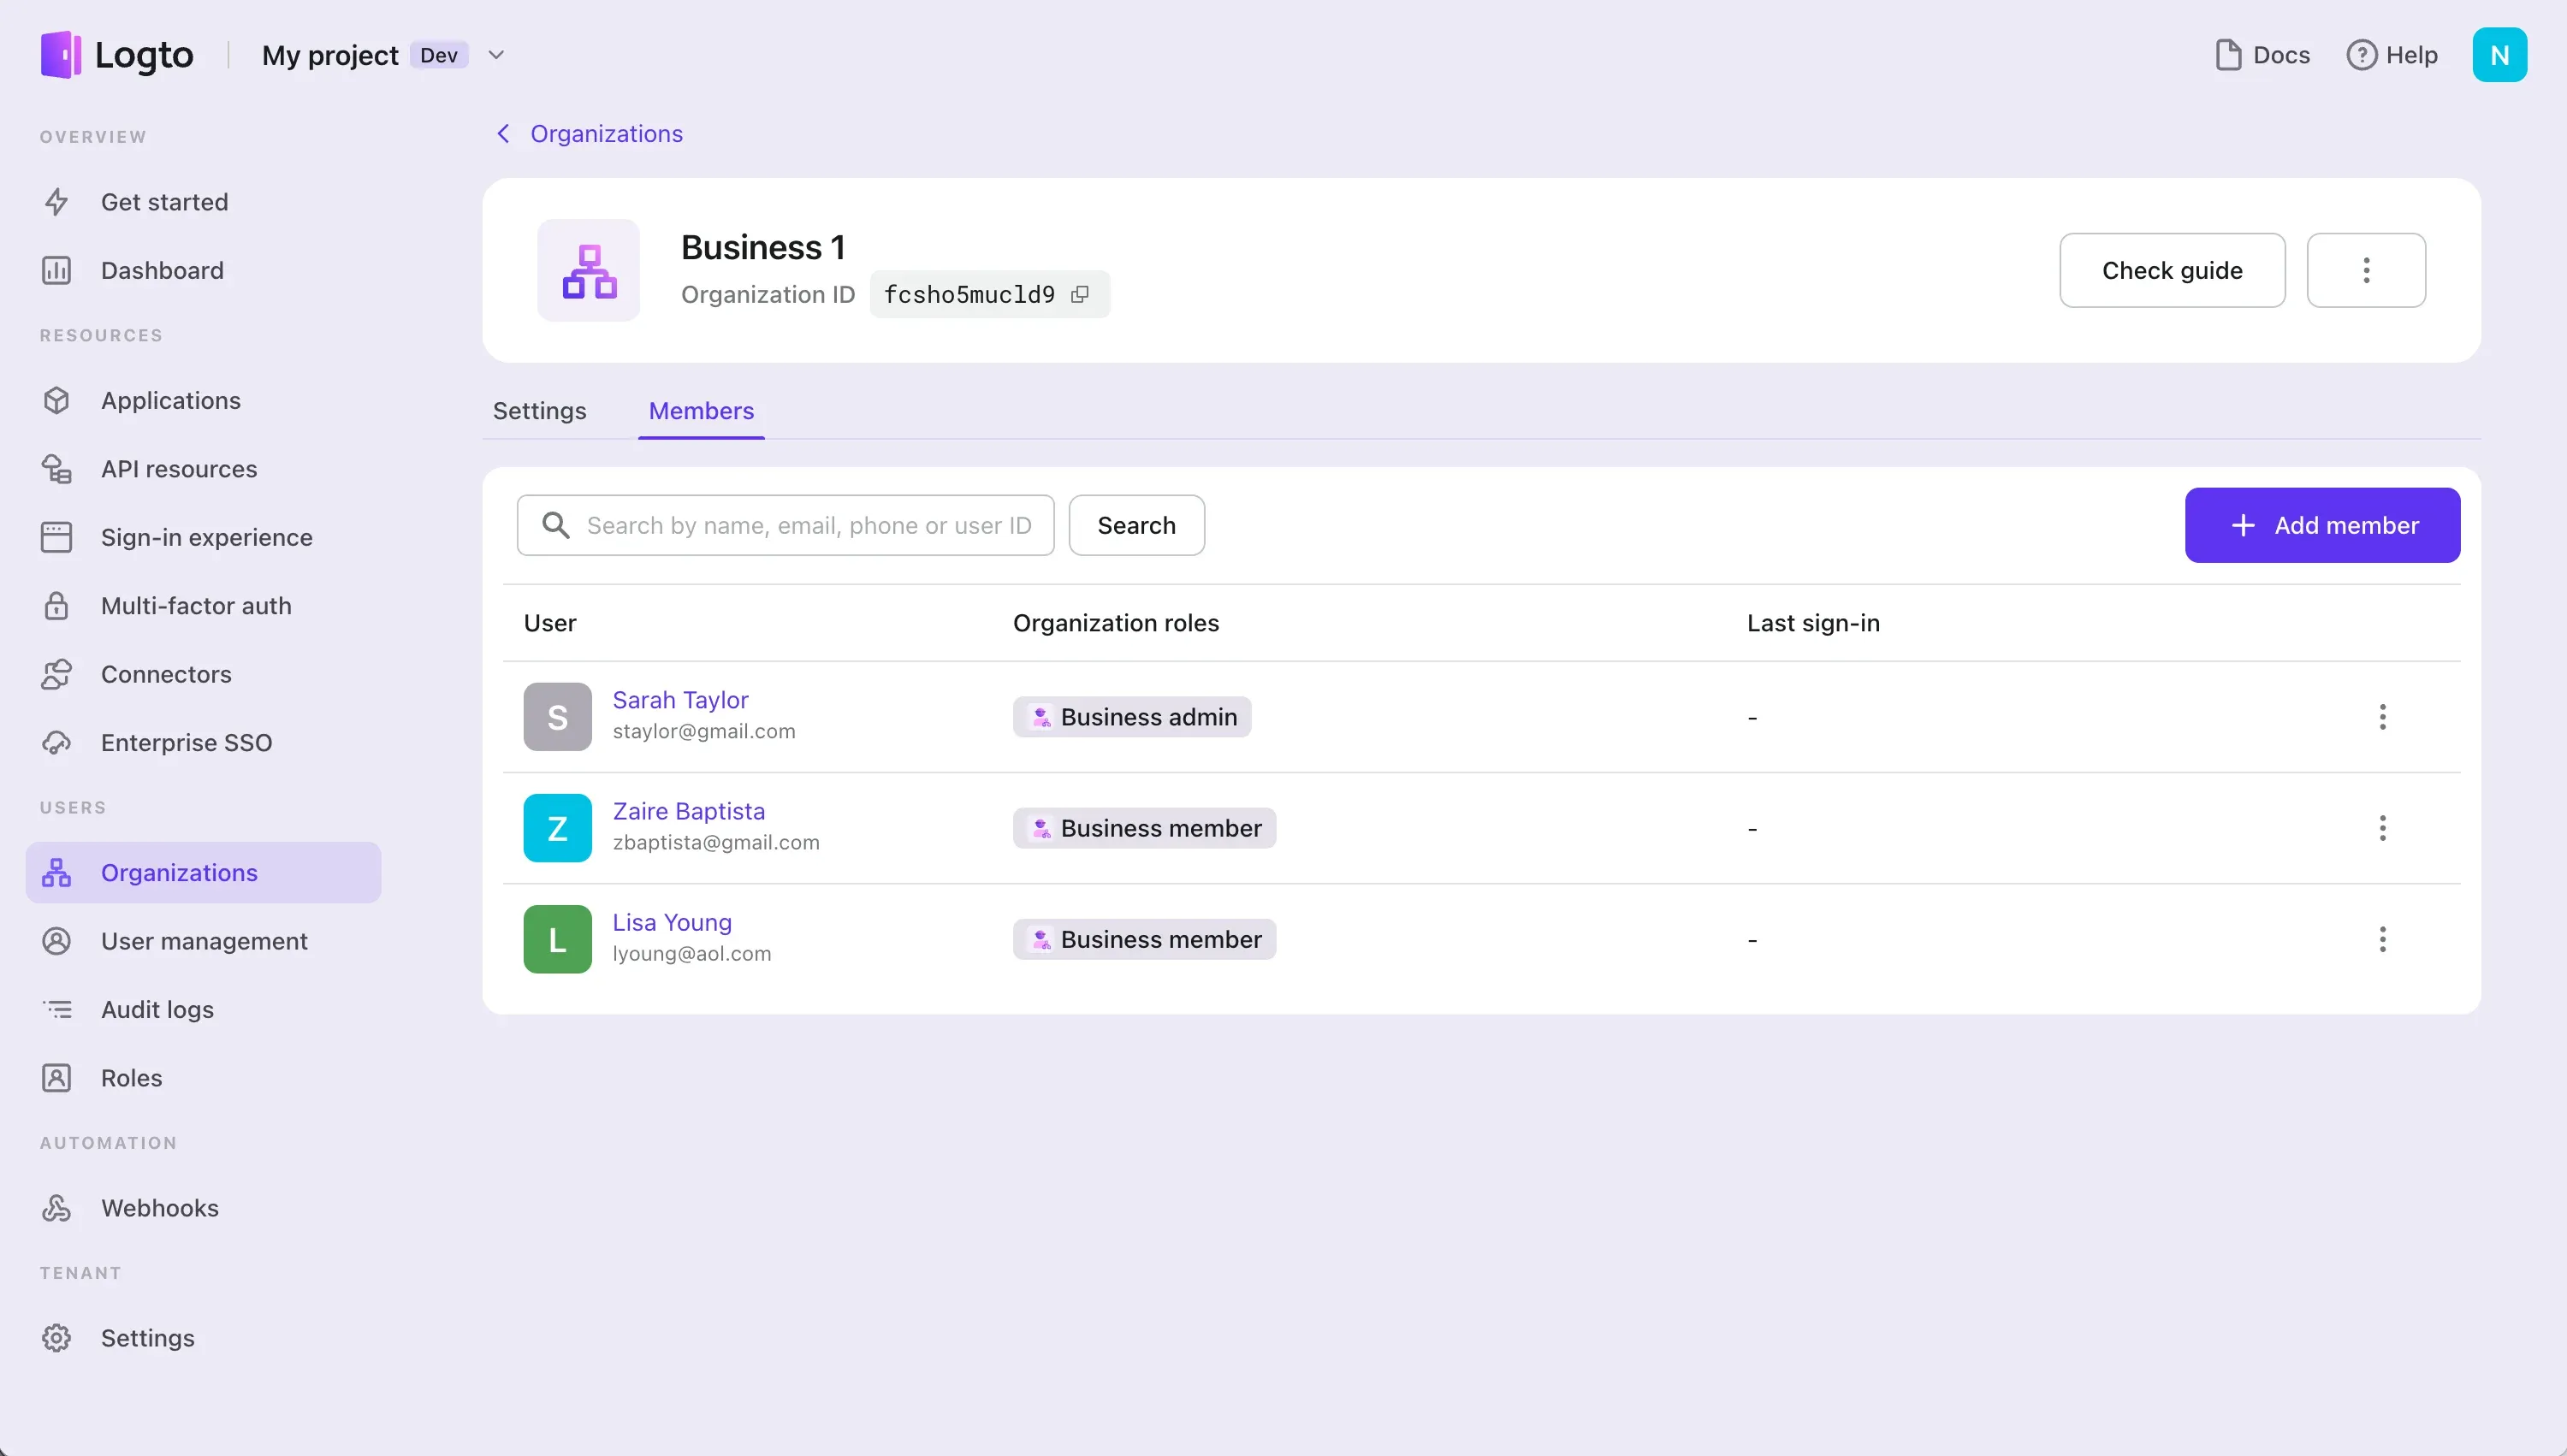Click the three-dot menu on organization header
Screen dimensions: 2567x1456
(2368, 269)
